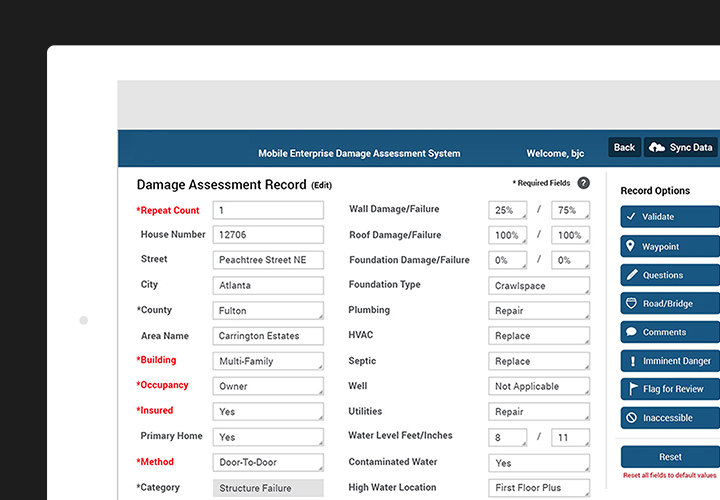Open Water Level inches dropdown showing 11

(x=571, y=438)
